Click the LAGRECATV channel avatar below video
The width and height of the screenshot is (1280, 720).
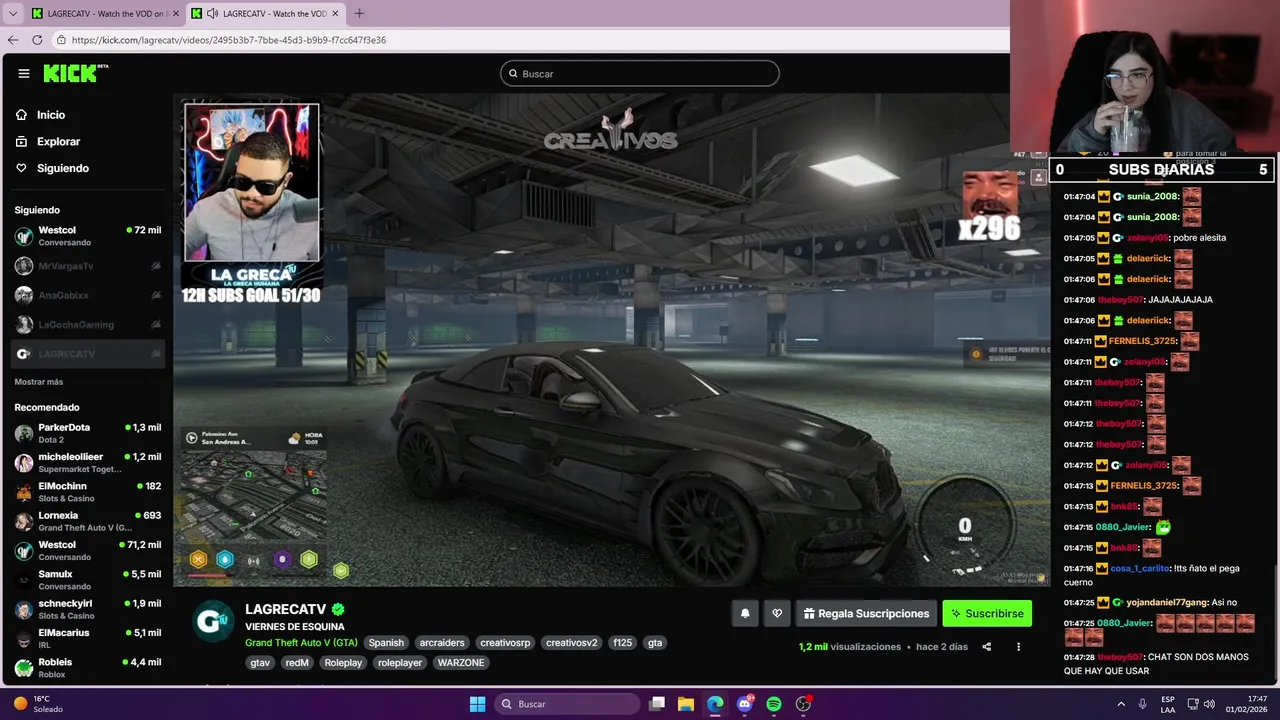[212, 621]
